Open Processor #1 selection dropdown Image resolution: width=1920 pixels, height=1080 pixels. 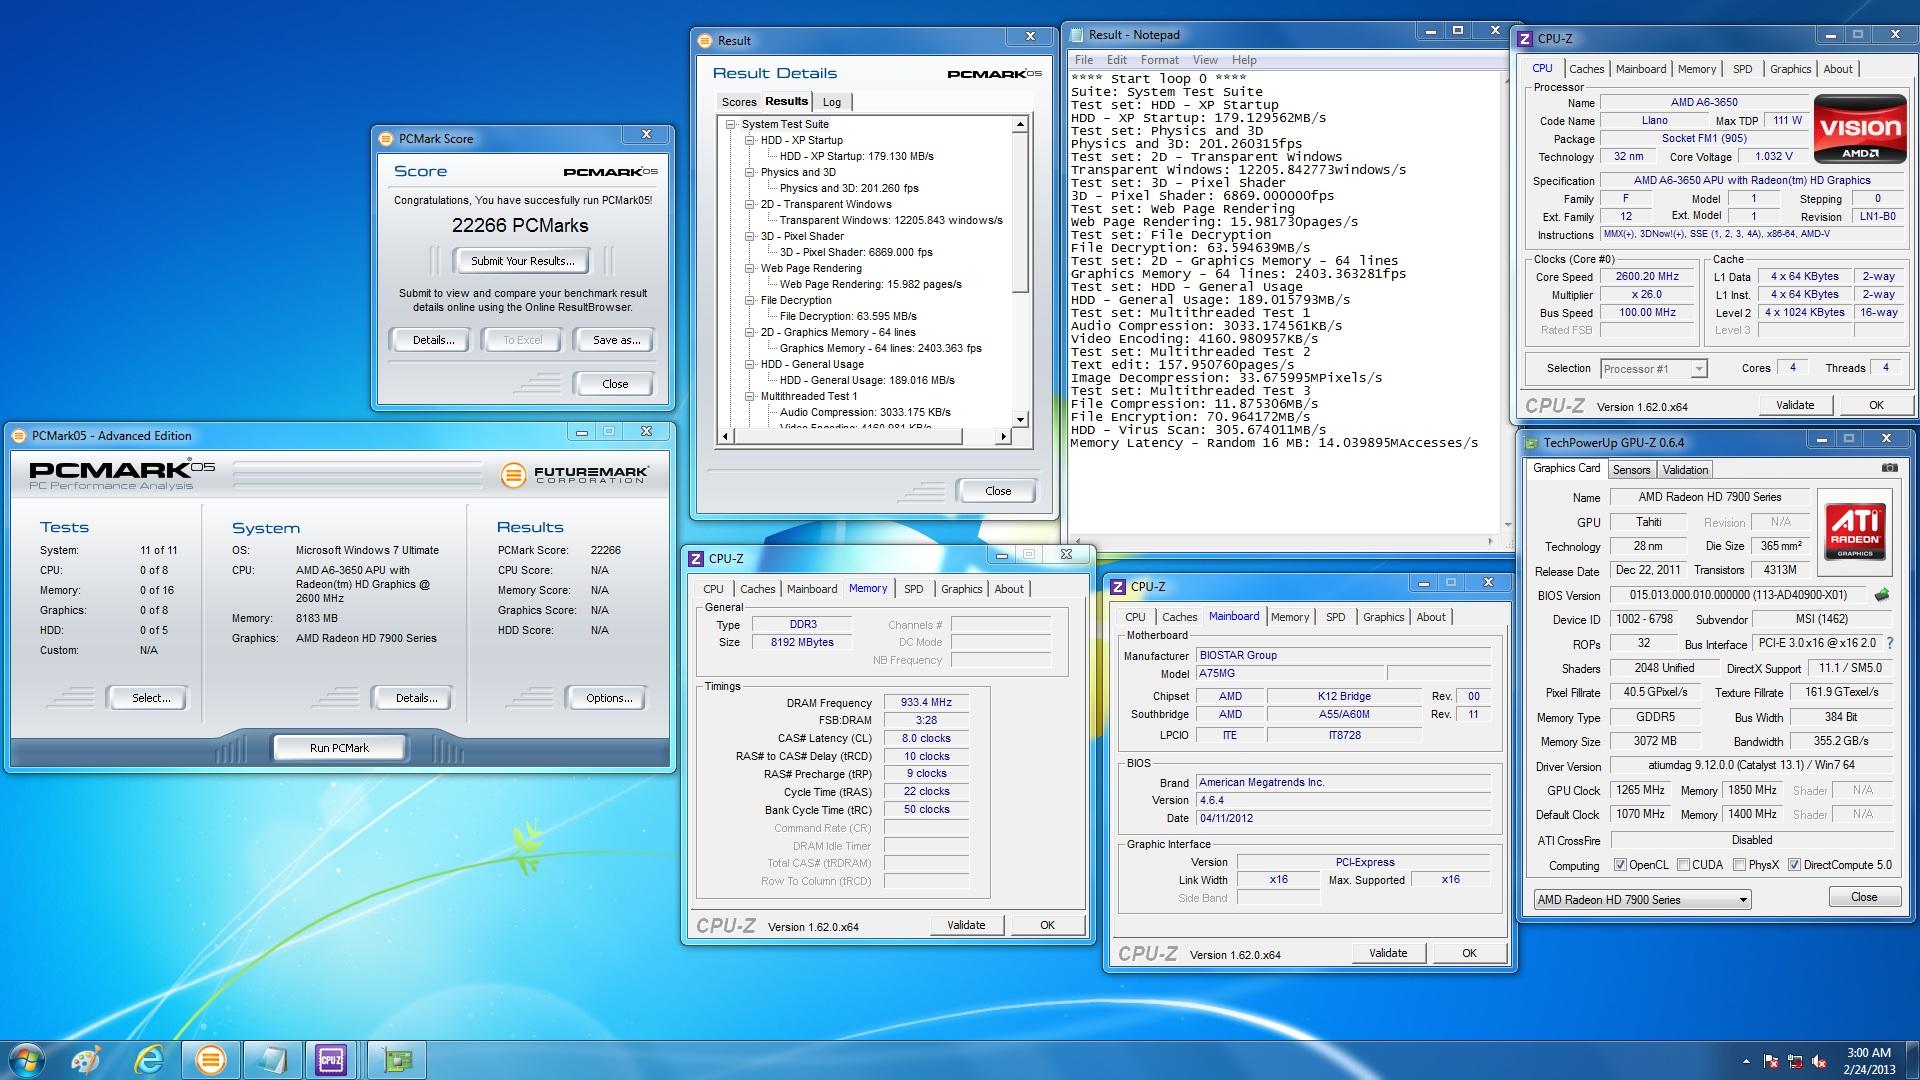(1652, 368)
